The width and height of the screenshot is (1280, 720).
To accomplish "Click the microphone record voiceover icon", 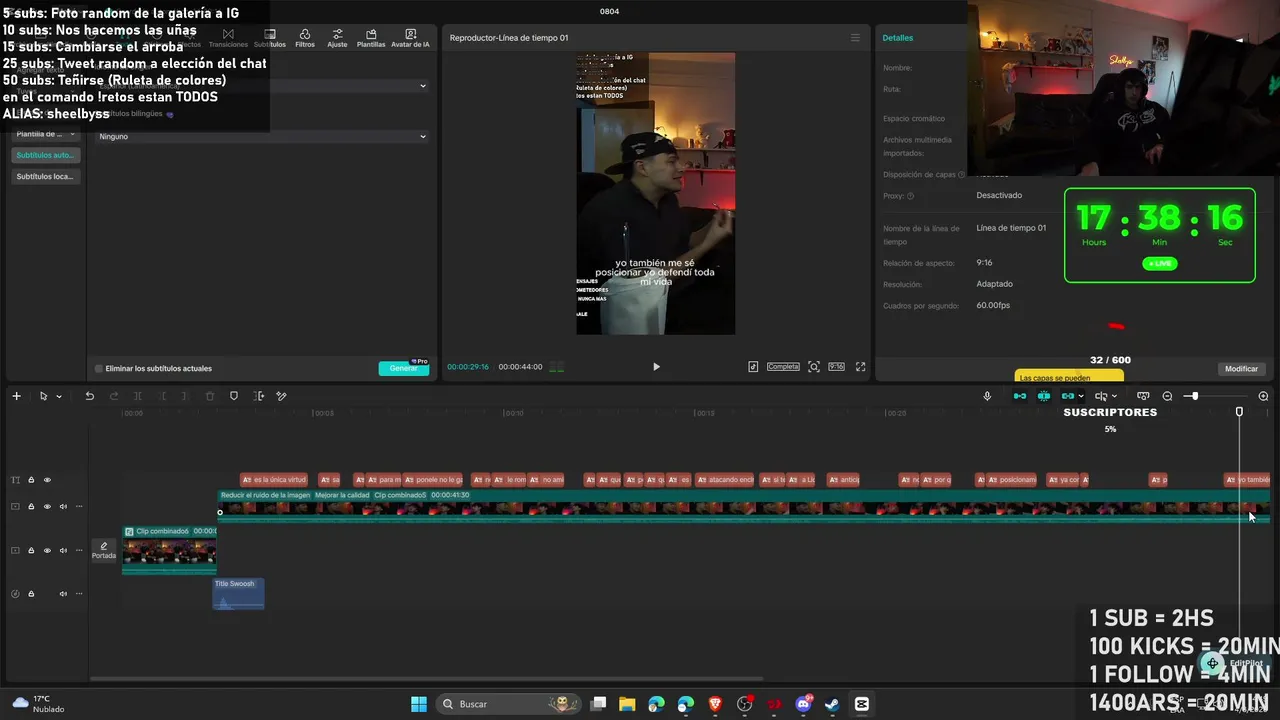I will click(x=987, y=396).
